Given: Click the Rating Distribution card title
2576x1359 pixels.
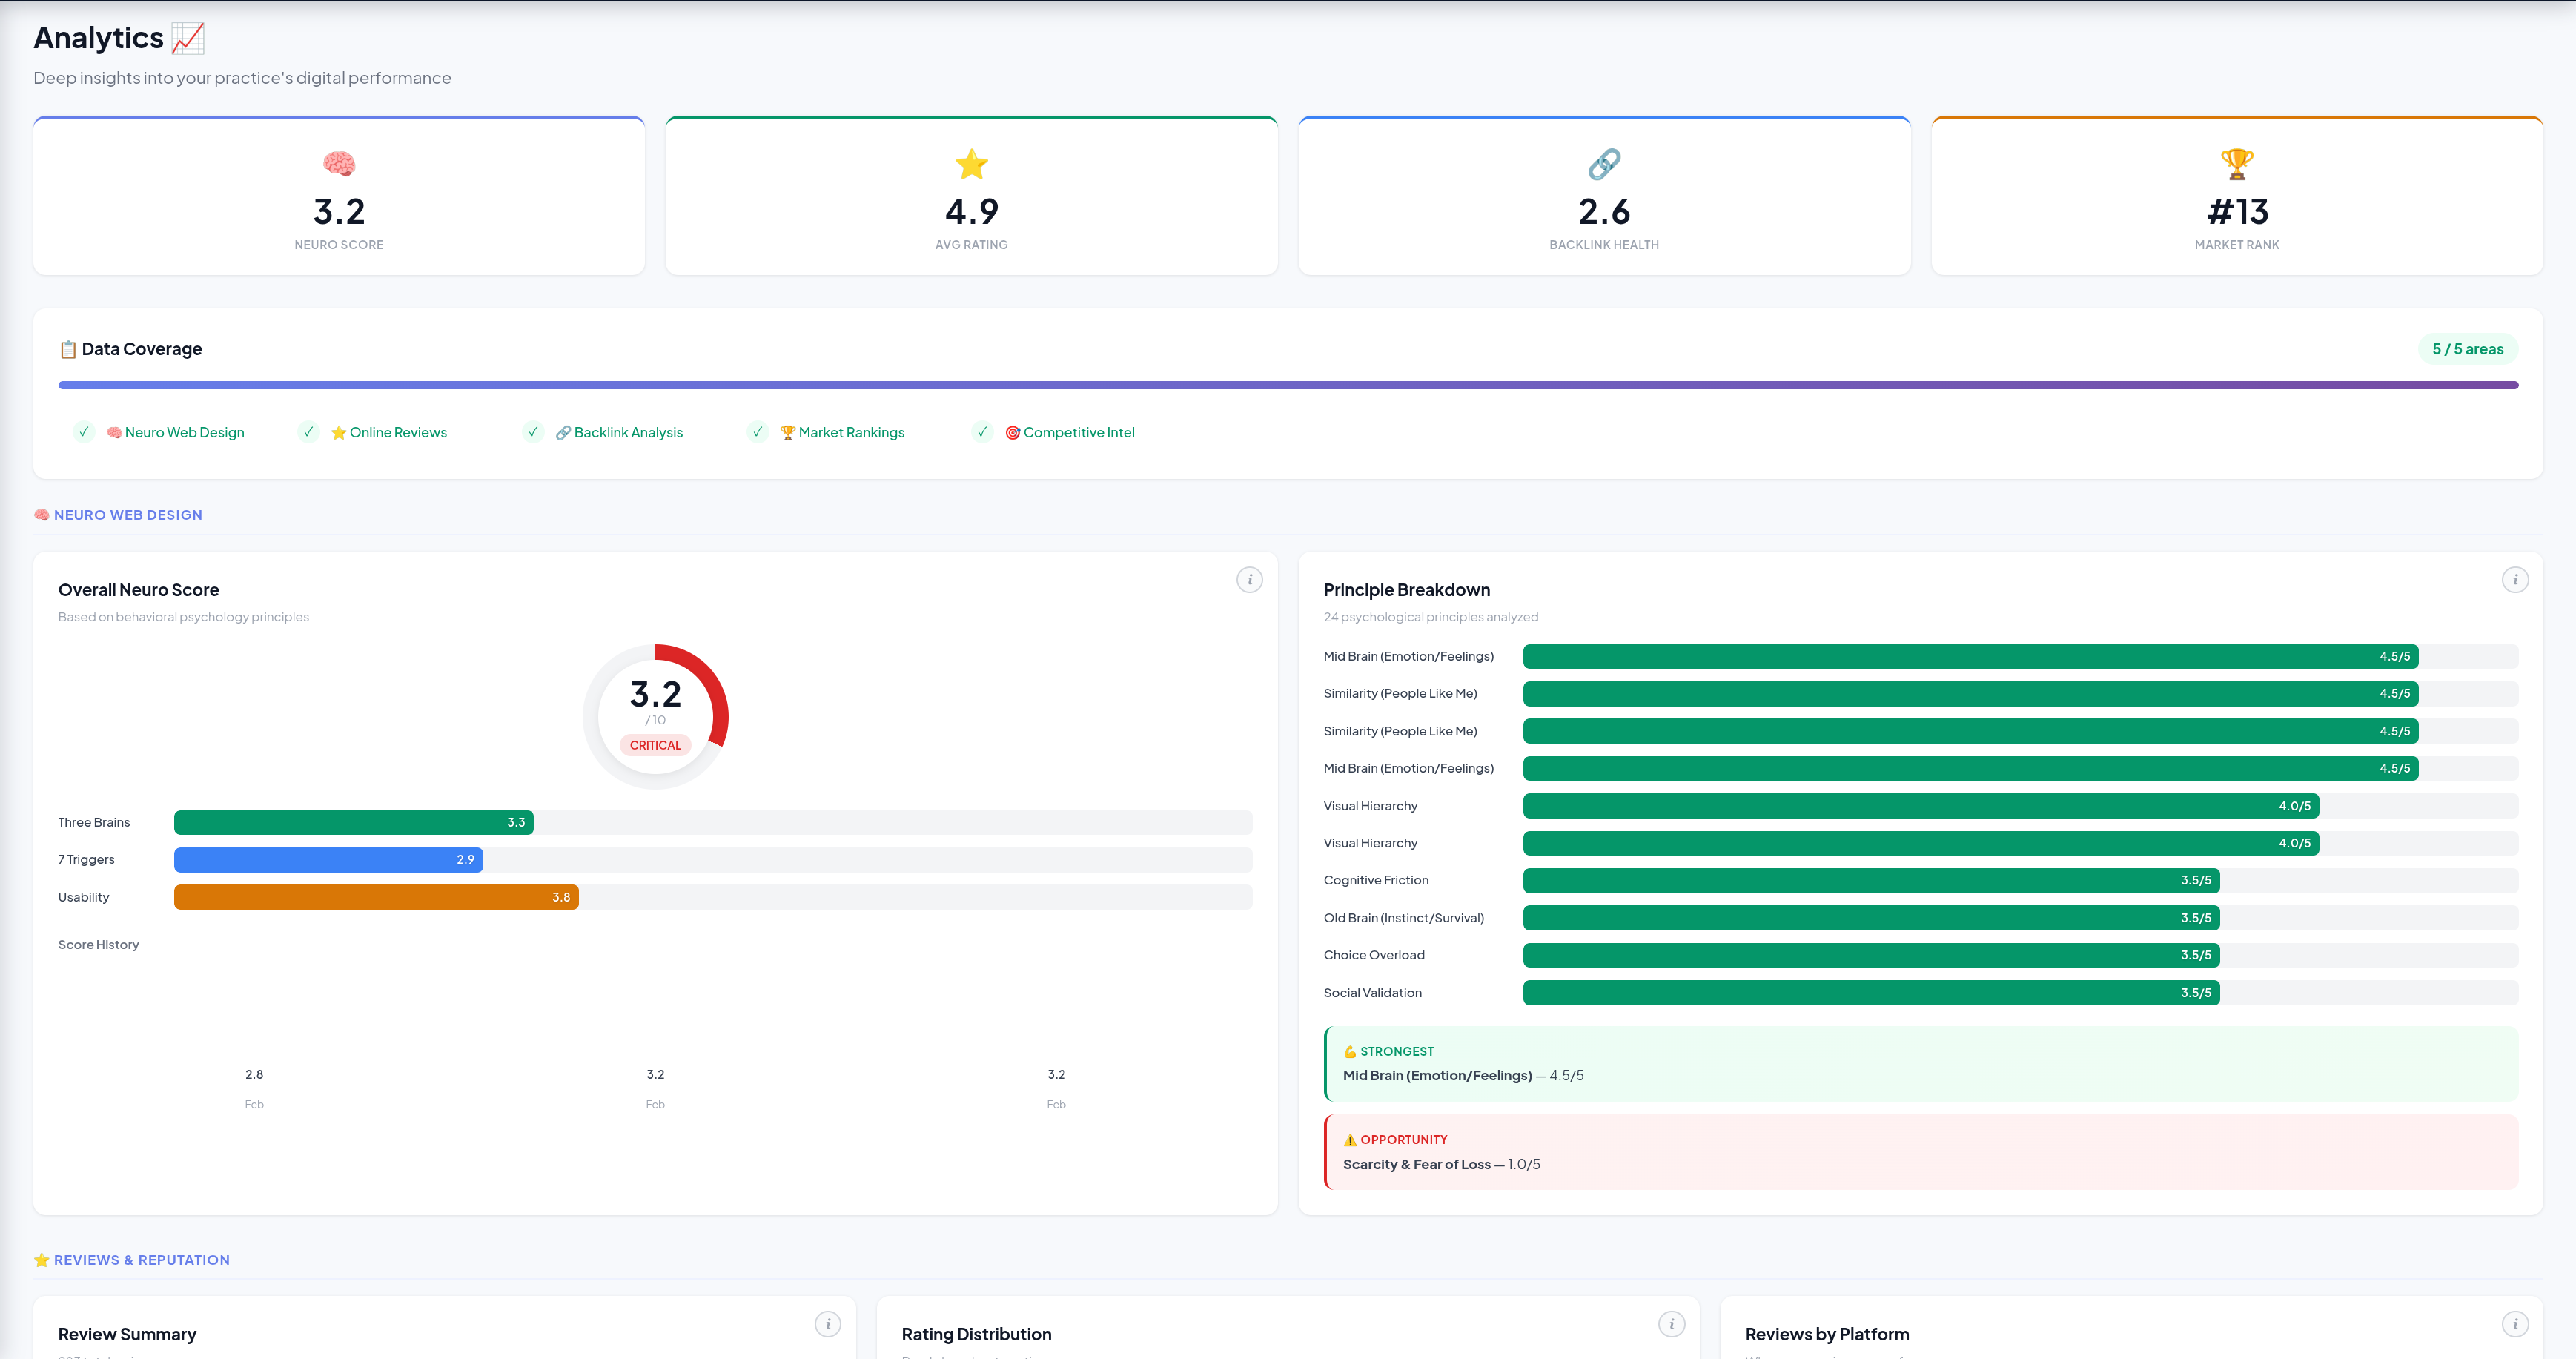Looking at the screenshot, I should tap(976, 1334).
